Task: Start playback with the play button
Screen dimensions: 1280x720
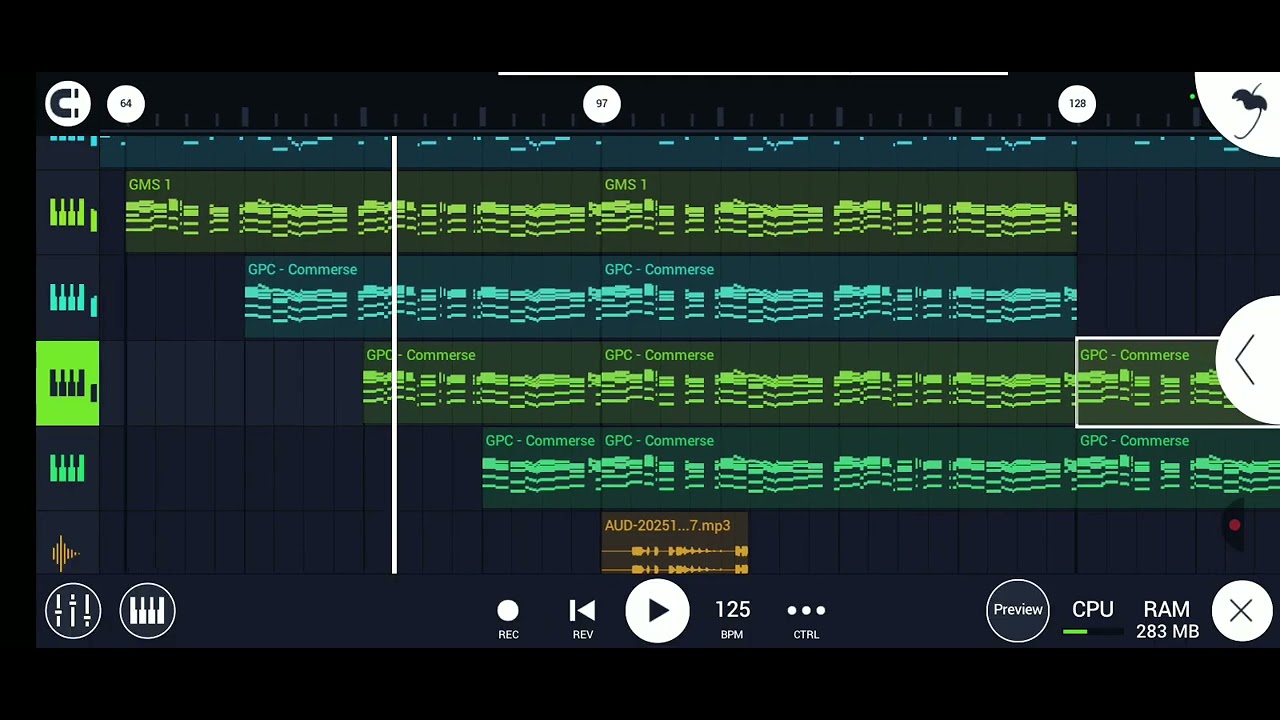Action: [x=657, y=611]
